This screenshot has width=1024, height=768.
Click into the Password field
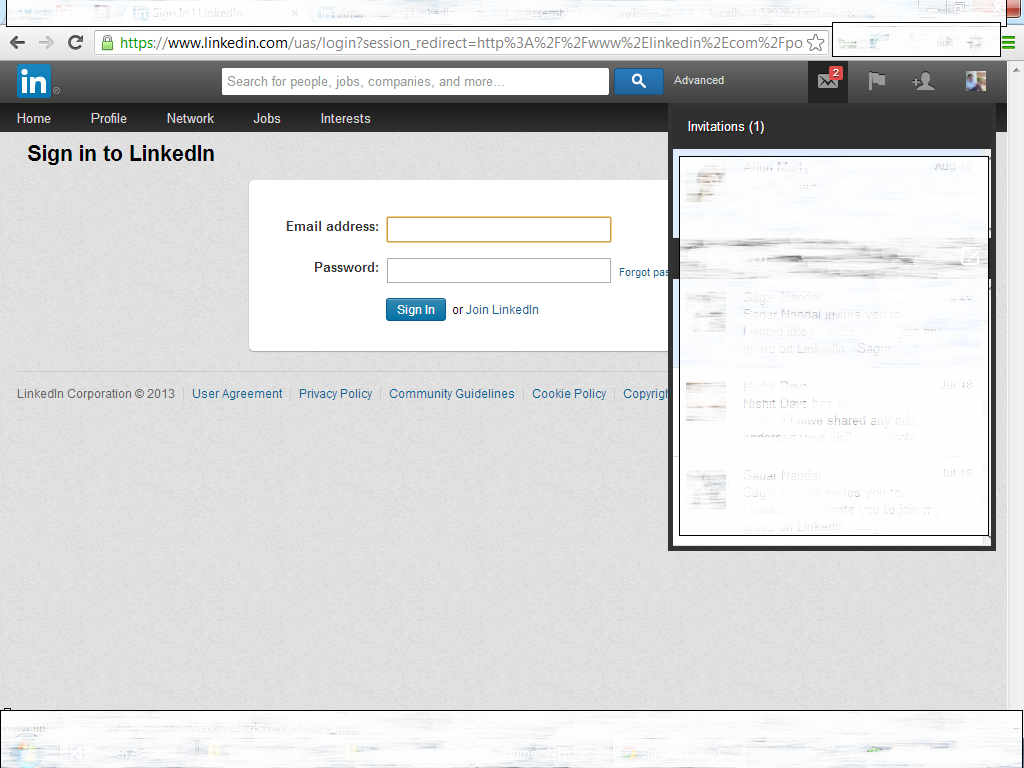[x=498, y=270]
